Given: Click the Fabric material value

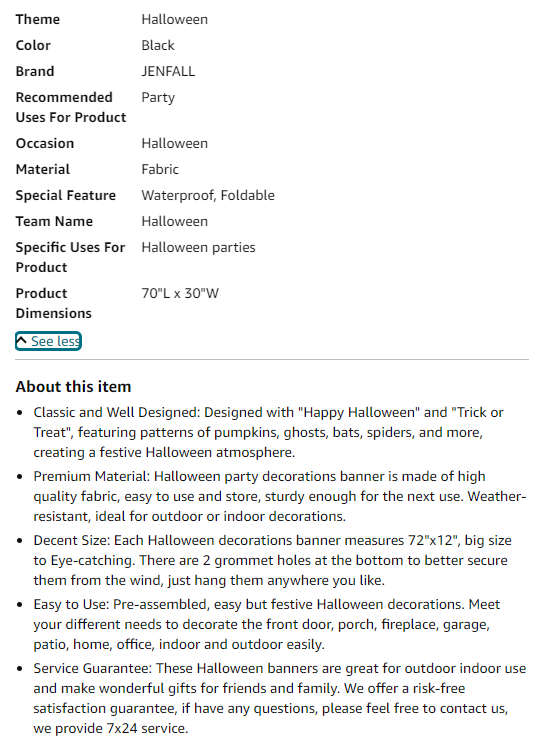Looking at the screenshot, I should [160, 169].
